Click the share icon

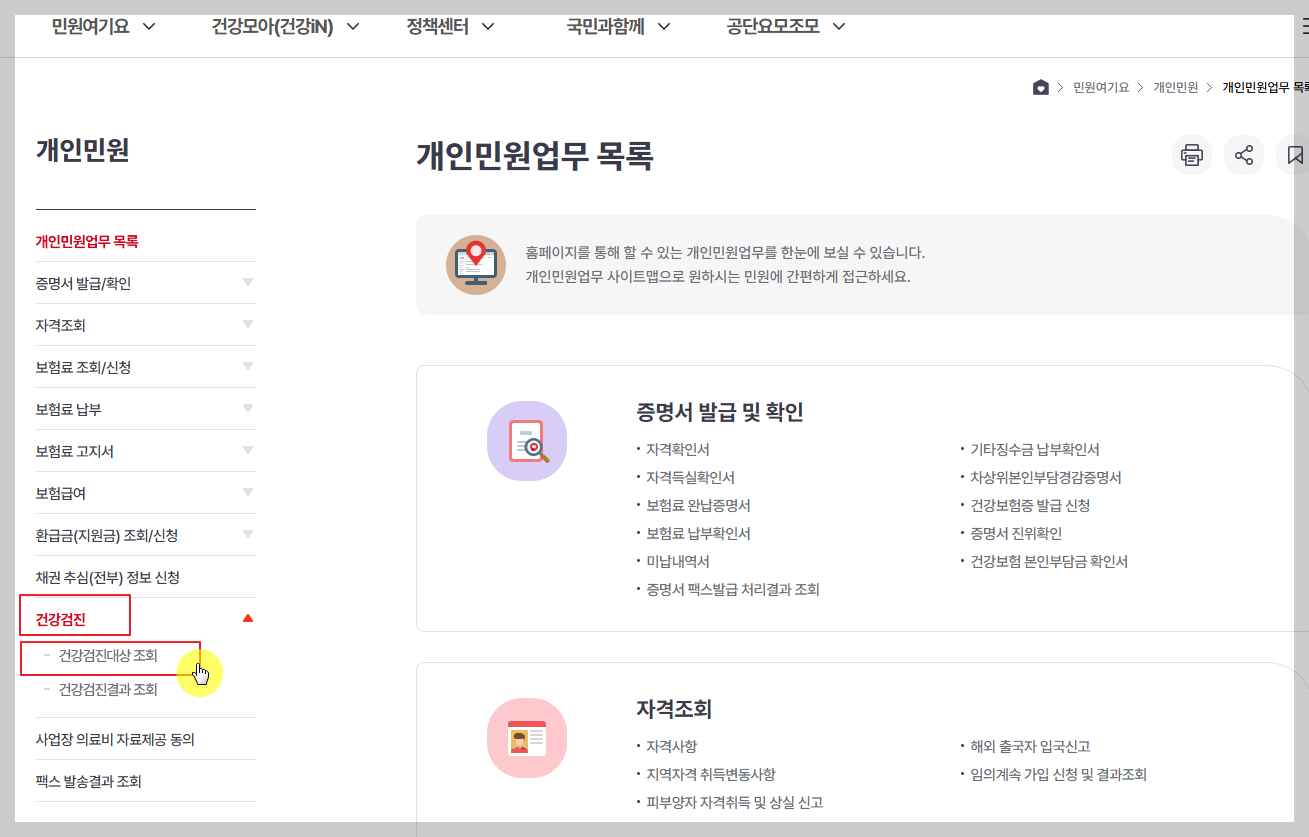1244,155
